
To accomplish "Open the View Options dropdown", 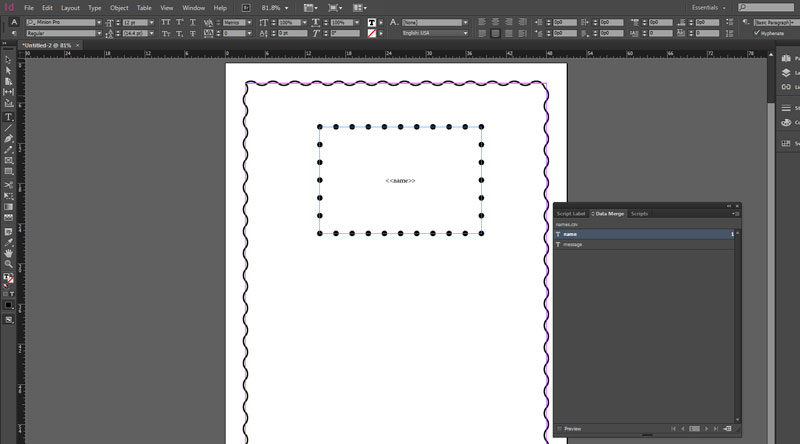I will [x=309, y=8].
